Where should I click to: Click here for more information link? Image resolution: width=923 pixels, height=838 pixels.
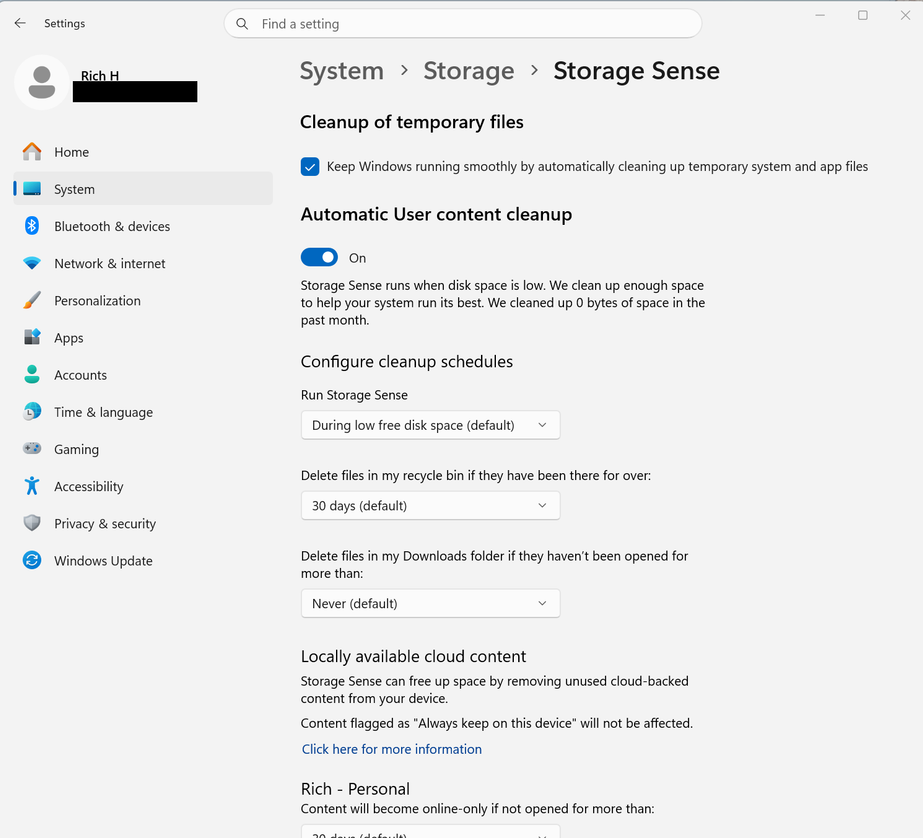coord(391,749)
